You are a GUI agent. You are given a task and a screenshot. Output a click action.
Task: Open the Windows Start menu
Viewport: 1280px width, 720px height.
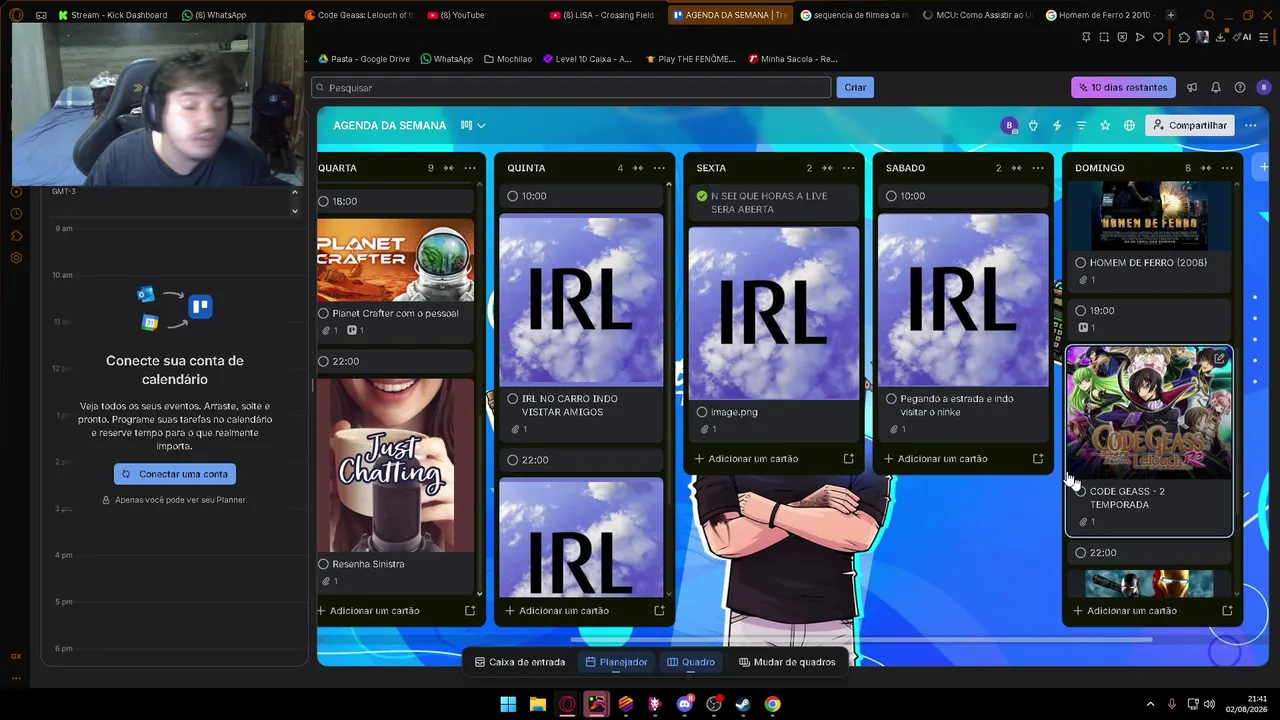point(508,704)
